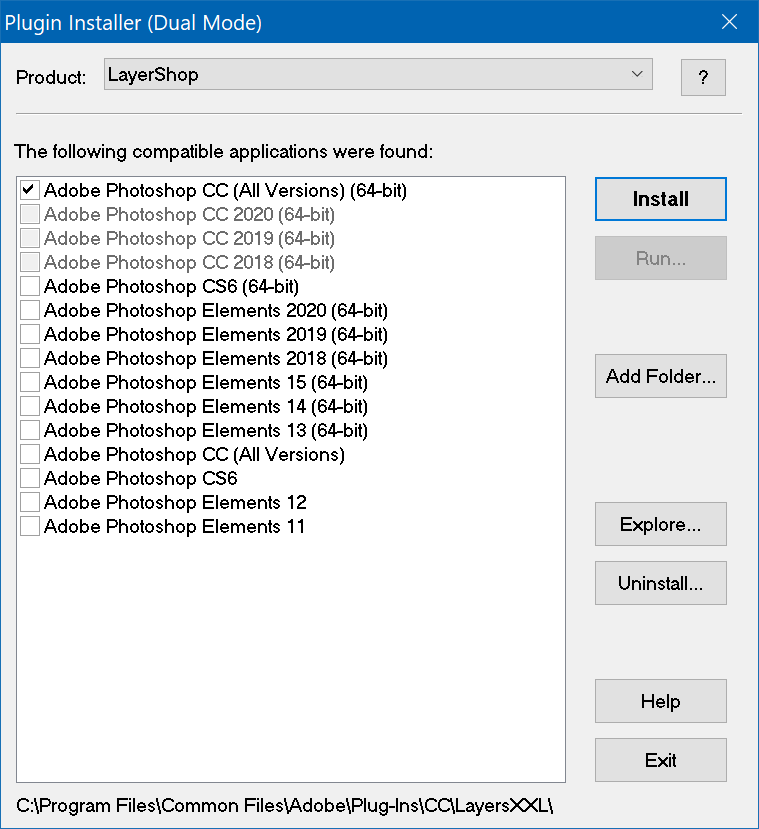Tick Adobe Photoshop Elements 2019 (64-bit)
The image size is (759, 829).
(x=30, y=334)
